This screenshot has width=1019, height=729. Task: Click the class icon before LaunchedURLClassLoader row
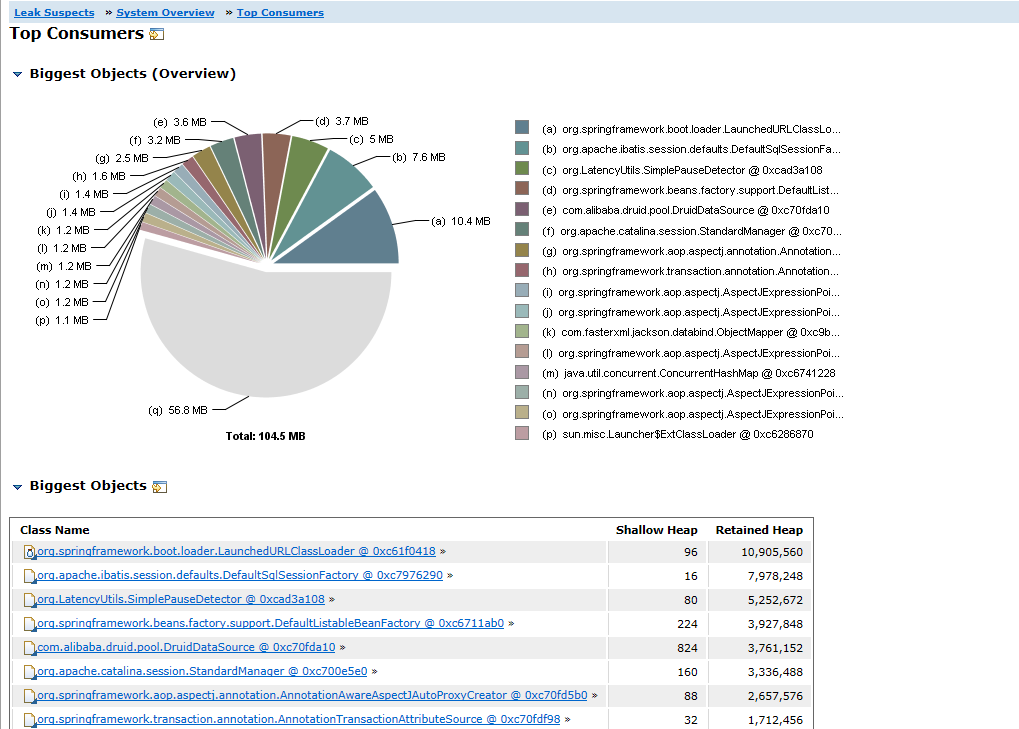(29, 552)
